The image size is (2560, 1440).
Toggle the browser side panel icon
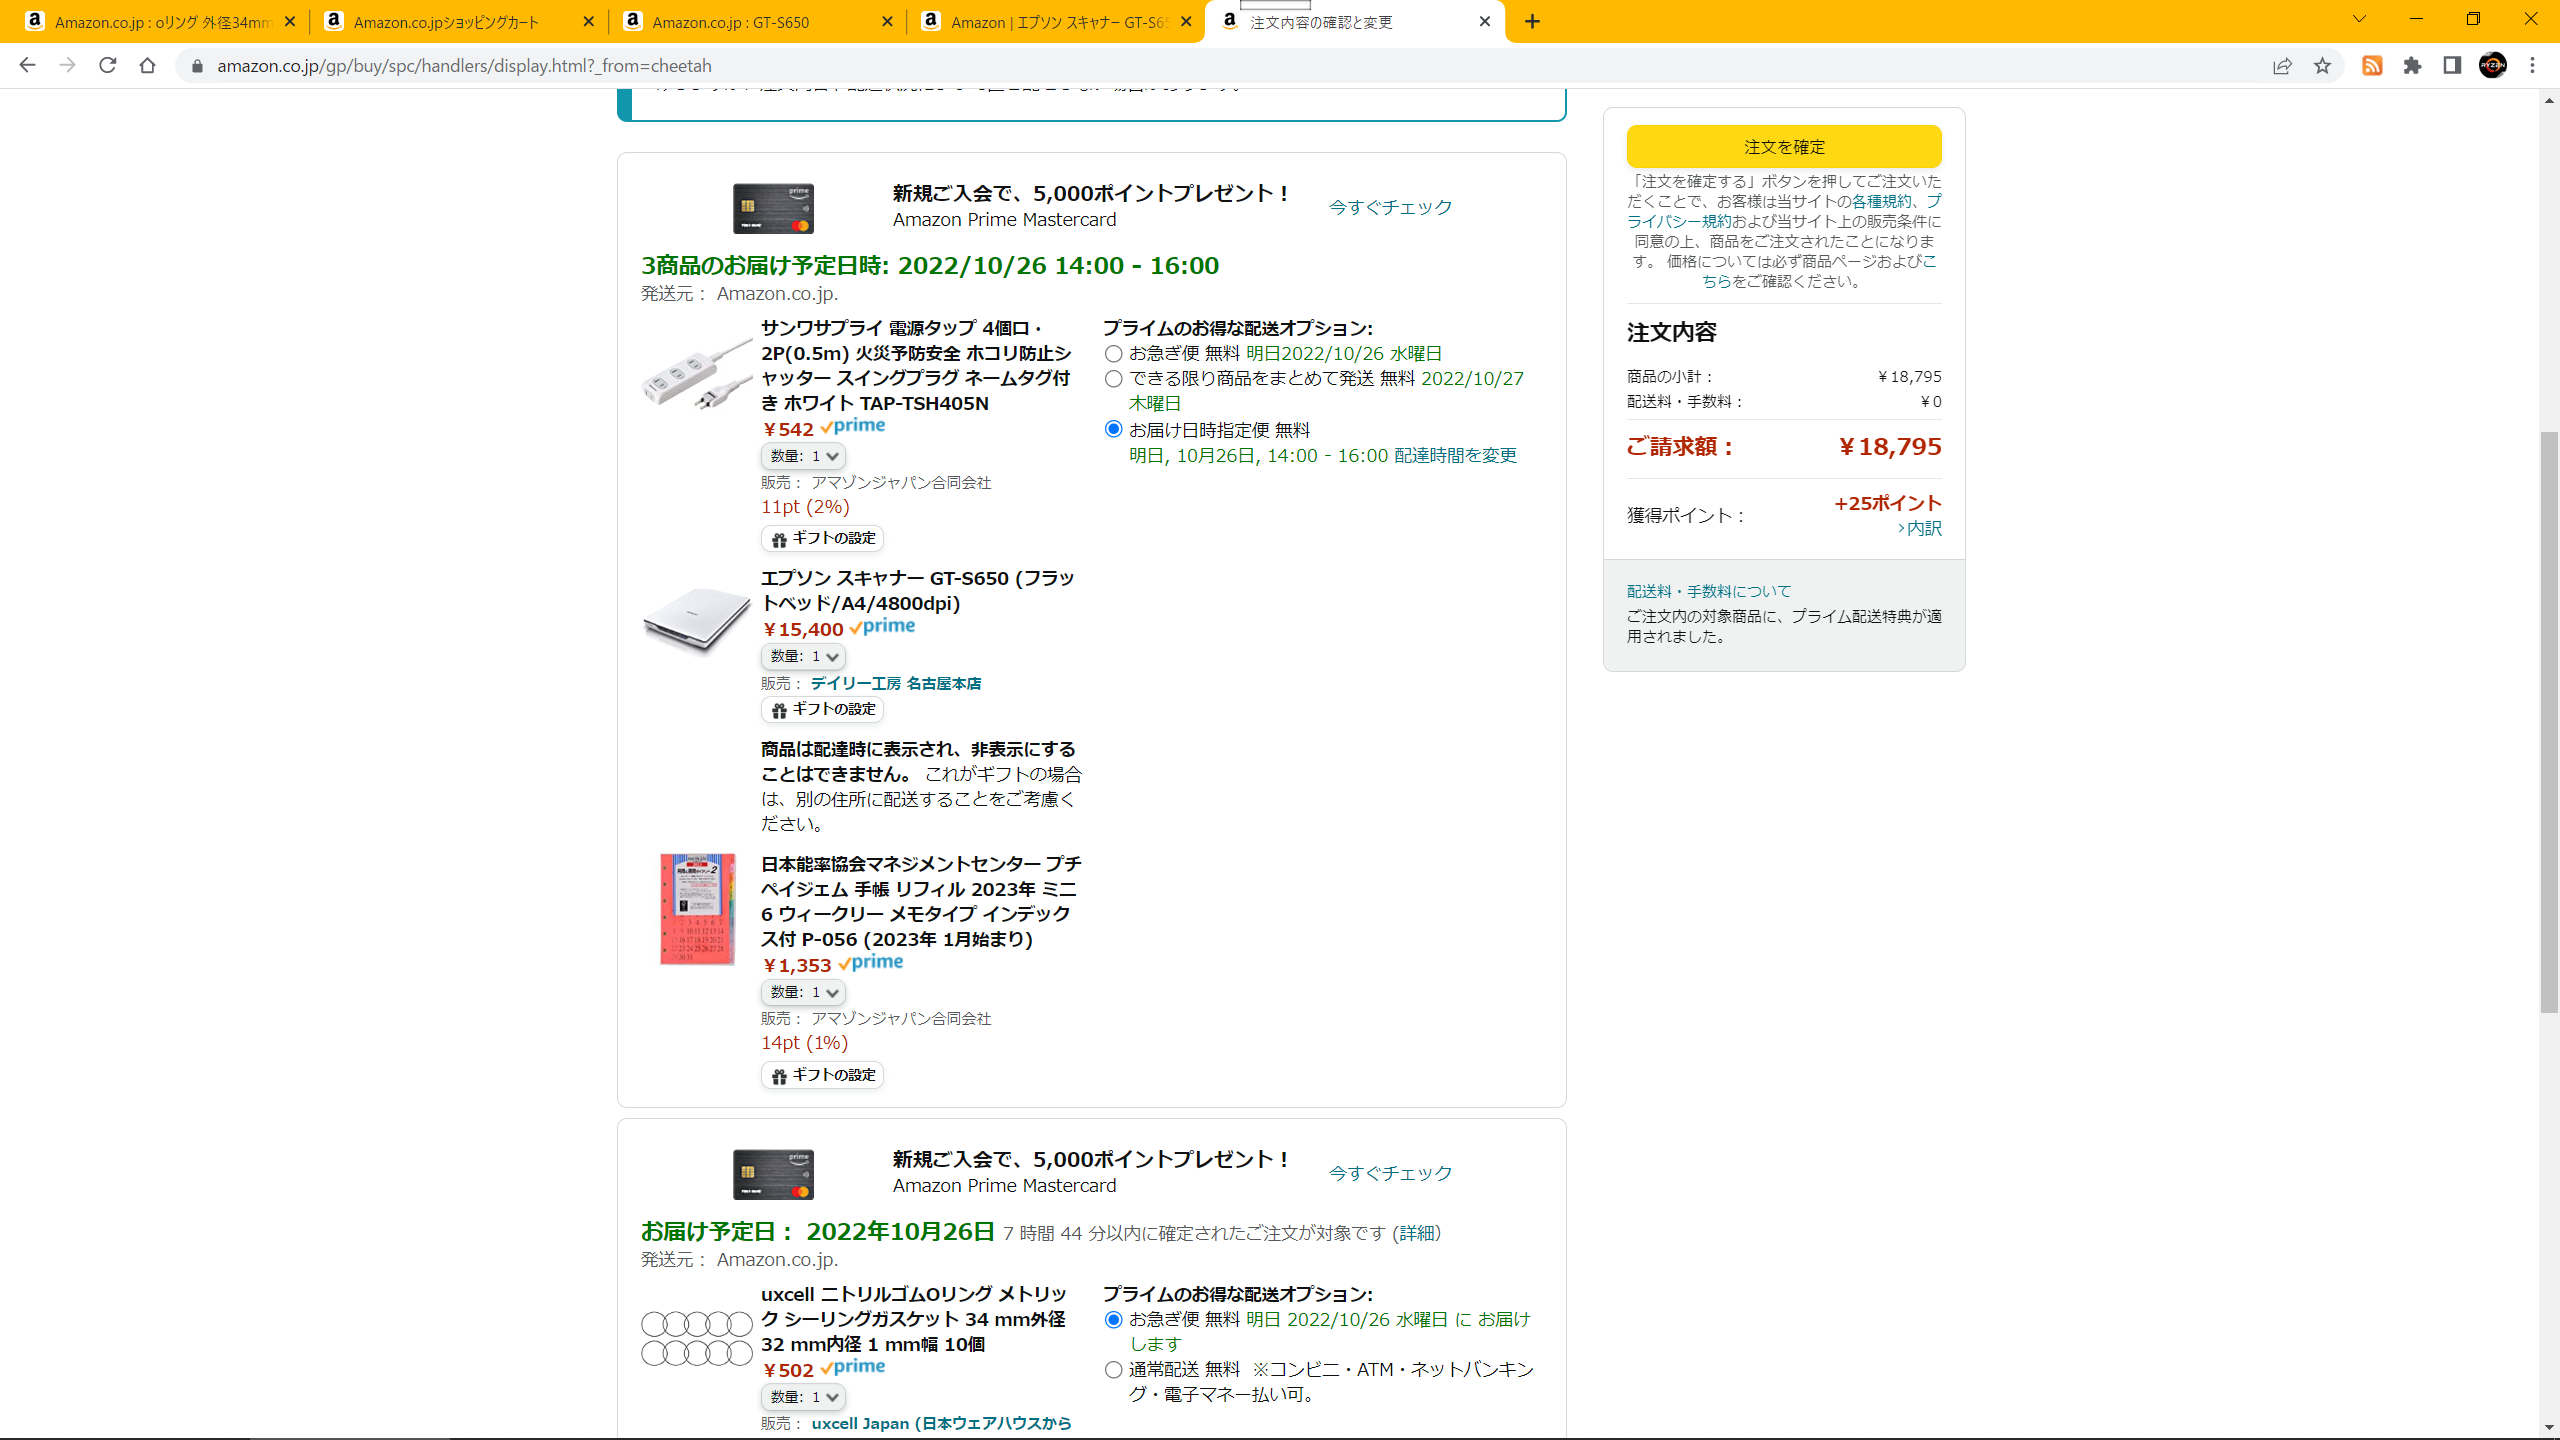click(x=2452, y=66)
